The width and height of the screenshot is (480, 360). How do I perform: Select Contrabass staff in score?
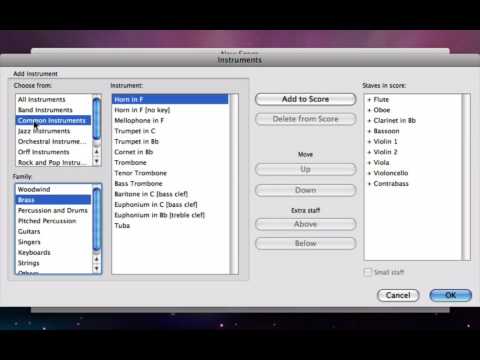413,183
